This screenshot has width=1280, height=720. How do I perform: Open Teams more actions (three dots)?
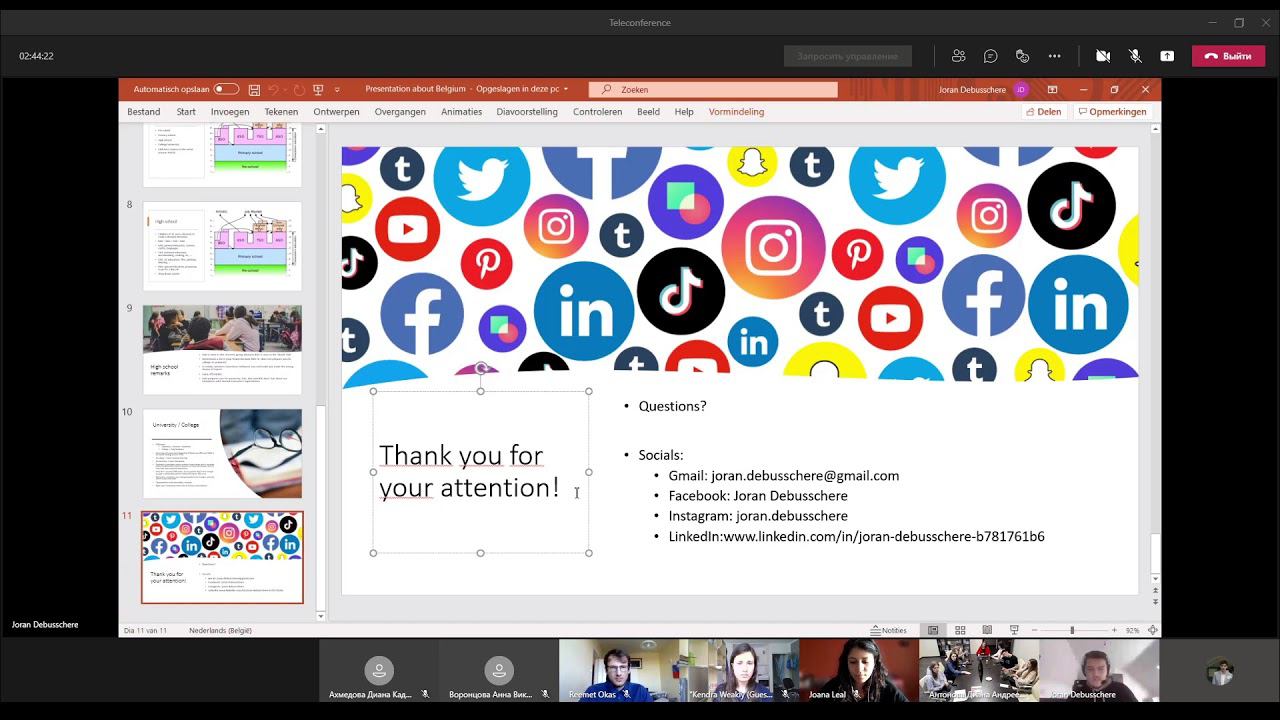(1054, 56)
